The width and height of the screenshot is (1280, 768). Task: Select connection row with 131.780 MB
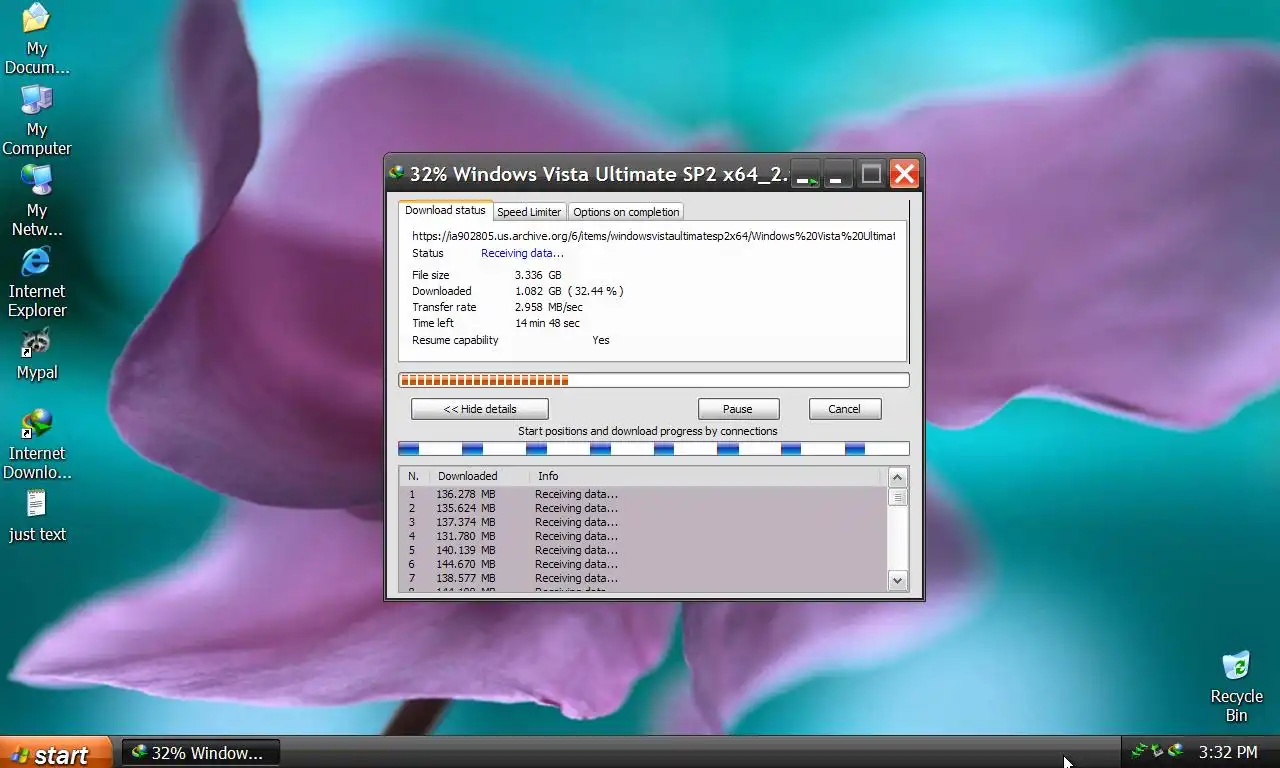pyautogui.click(x=643, y=536)
